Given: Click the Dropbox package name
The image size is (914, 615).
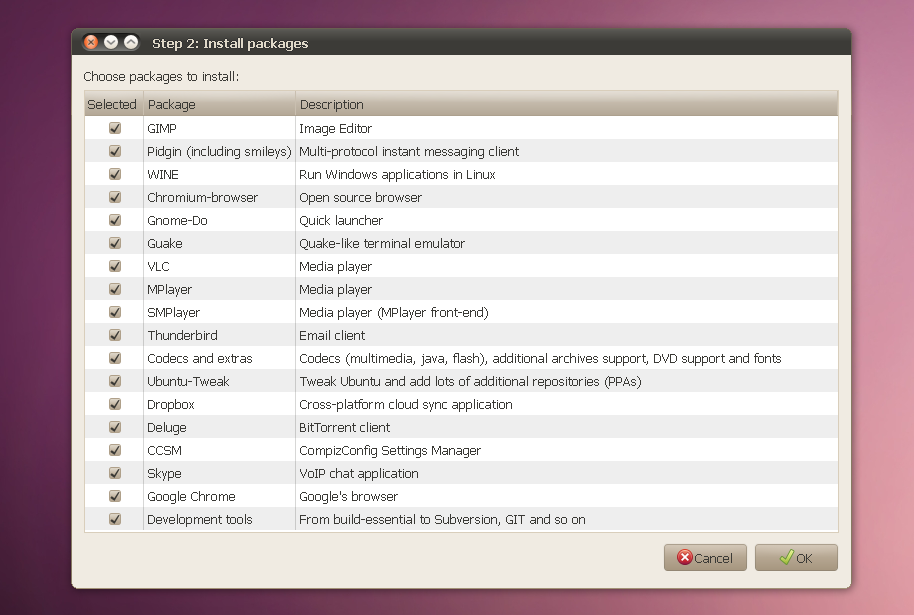Looking at the screenshot, I should pyautogui.click(x=170, y=405).
